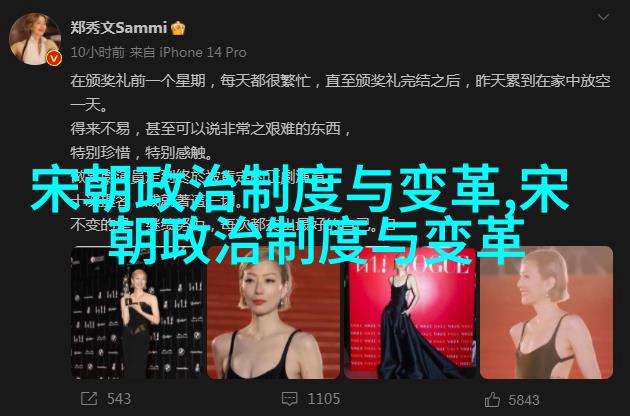
Task: Open first photo holding award trophy
Action: click(137, 313)
